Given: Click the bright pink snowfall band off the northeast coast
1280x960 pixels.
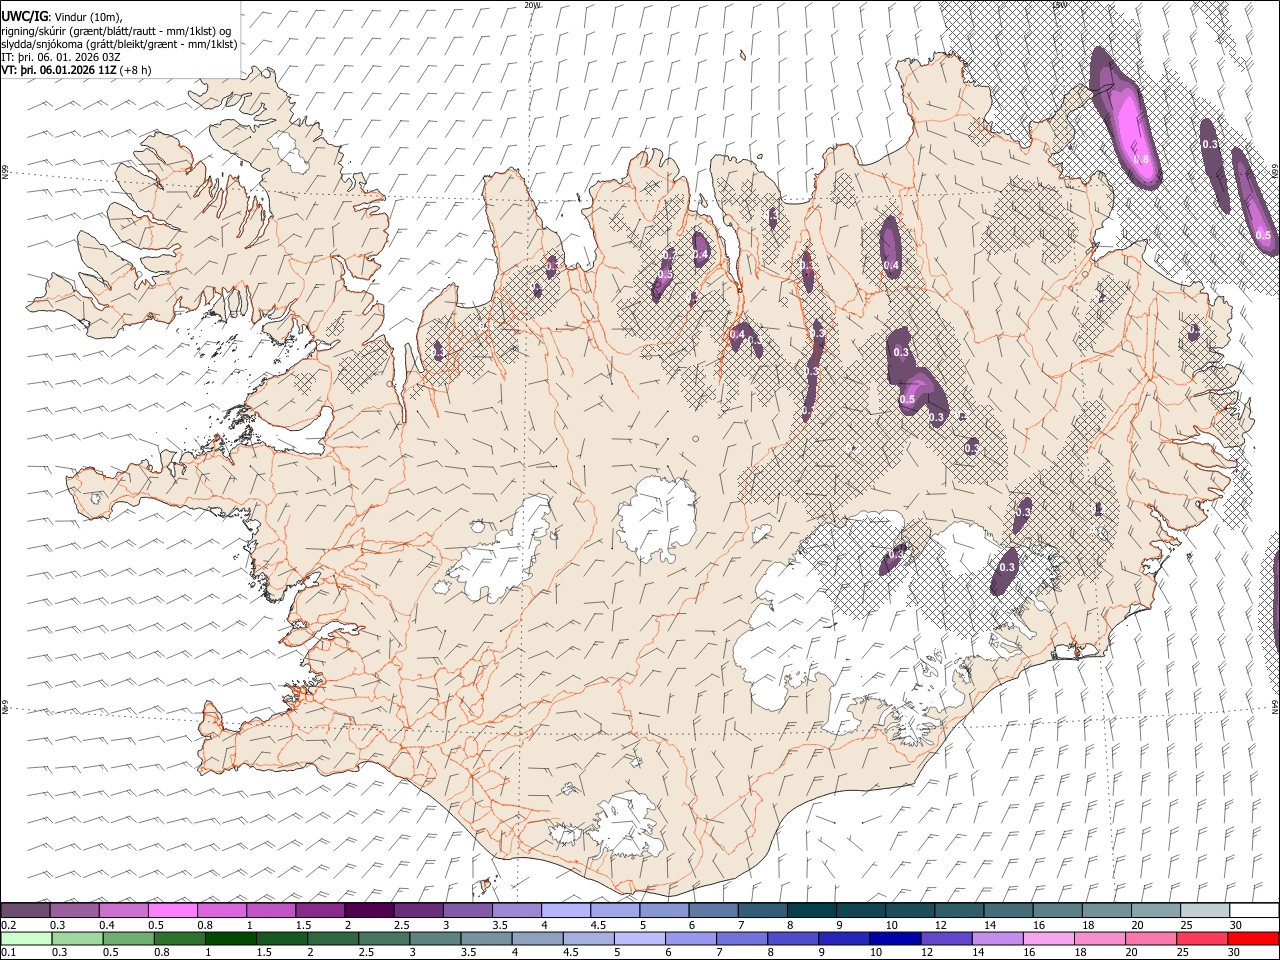Looking at the screenshot, I should tap(1128, 118).
